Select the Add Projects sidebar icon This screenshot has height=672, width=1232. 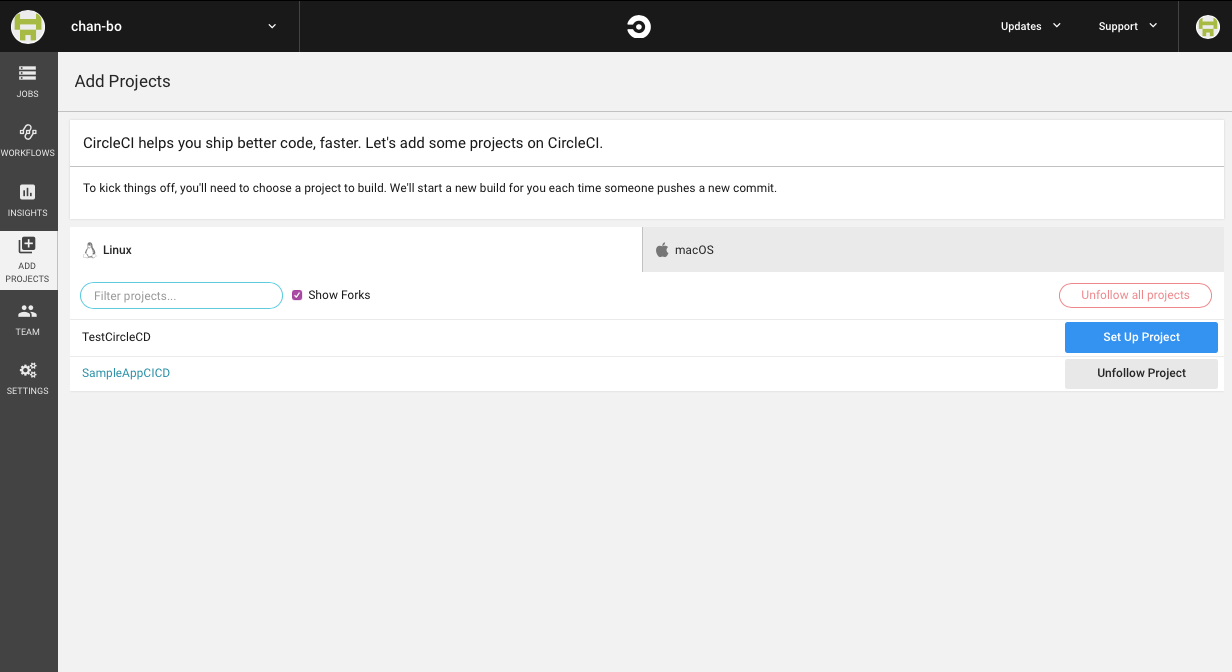pos(28,246)
